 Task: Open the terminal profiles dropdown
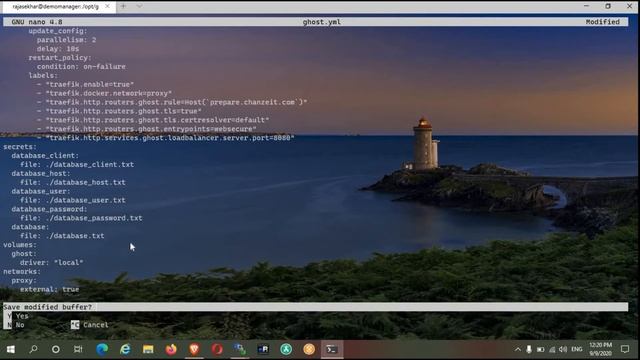click(140, 7)
